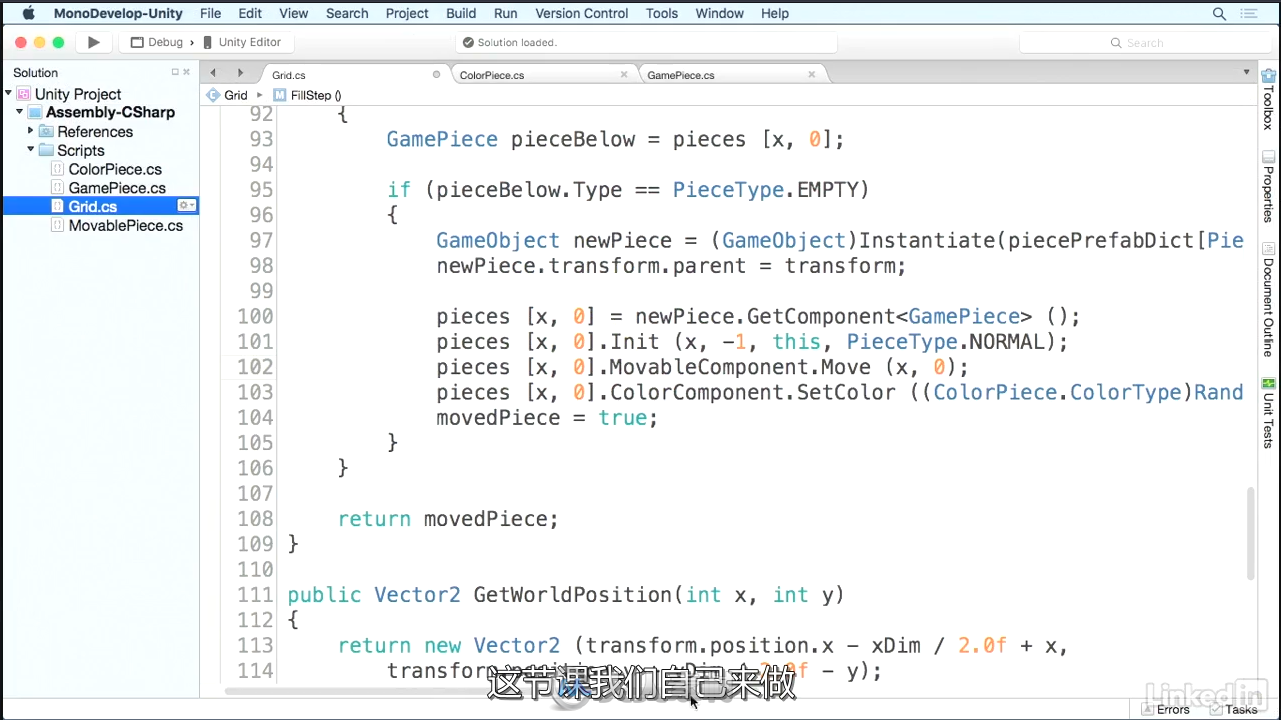
Task: Collapse the Unity Project tree node
Action: (9, 93)
